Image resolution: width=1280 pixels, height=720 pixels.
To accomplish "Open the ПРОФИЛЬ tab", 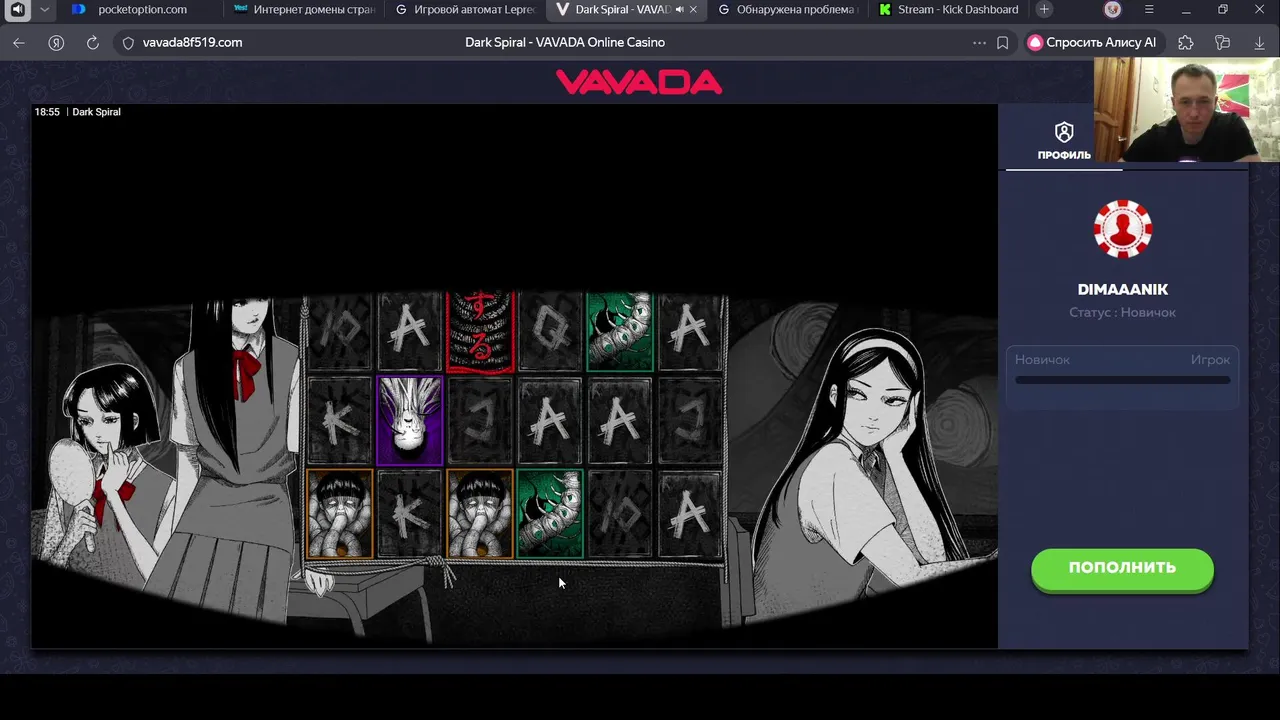I will [1064, 141].
